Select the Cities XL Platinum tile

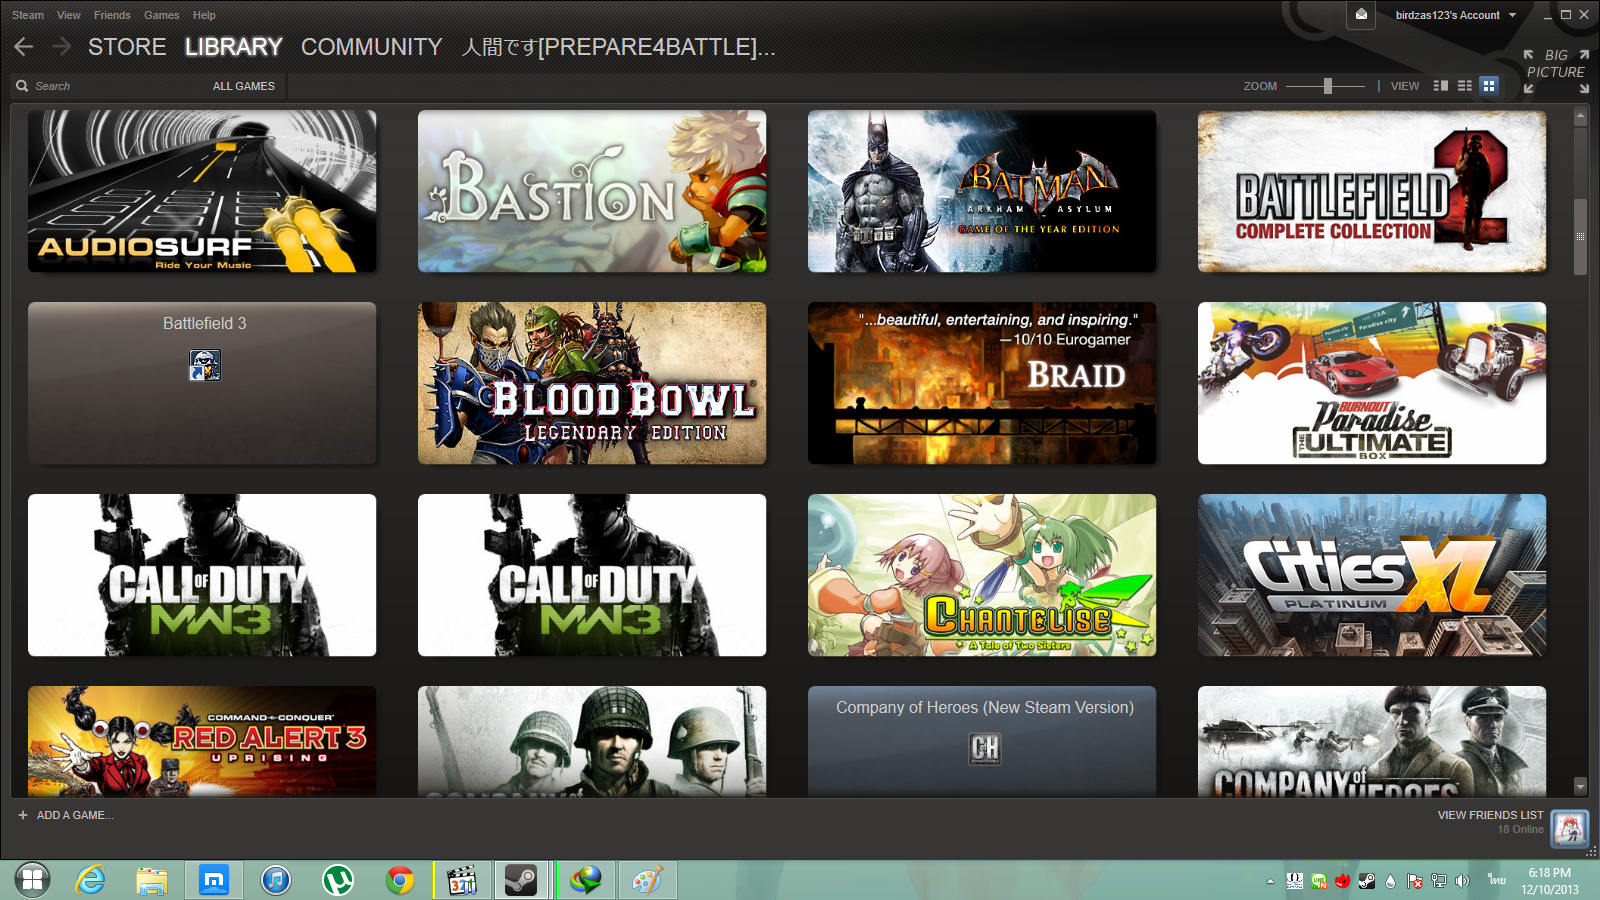(1372, 575)
